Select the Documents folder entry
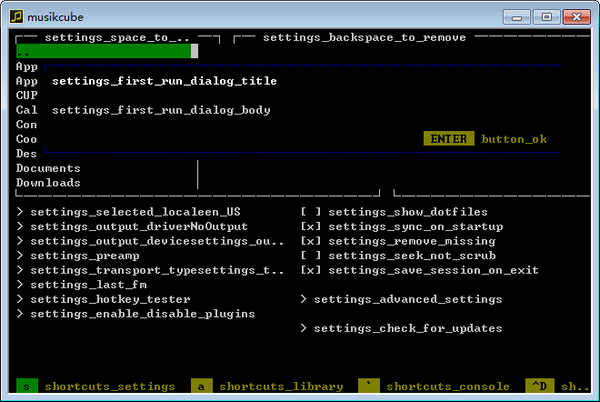This screenshot has width=600, height=402. coord(48,169)
